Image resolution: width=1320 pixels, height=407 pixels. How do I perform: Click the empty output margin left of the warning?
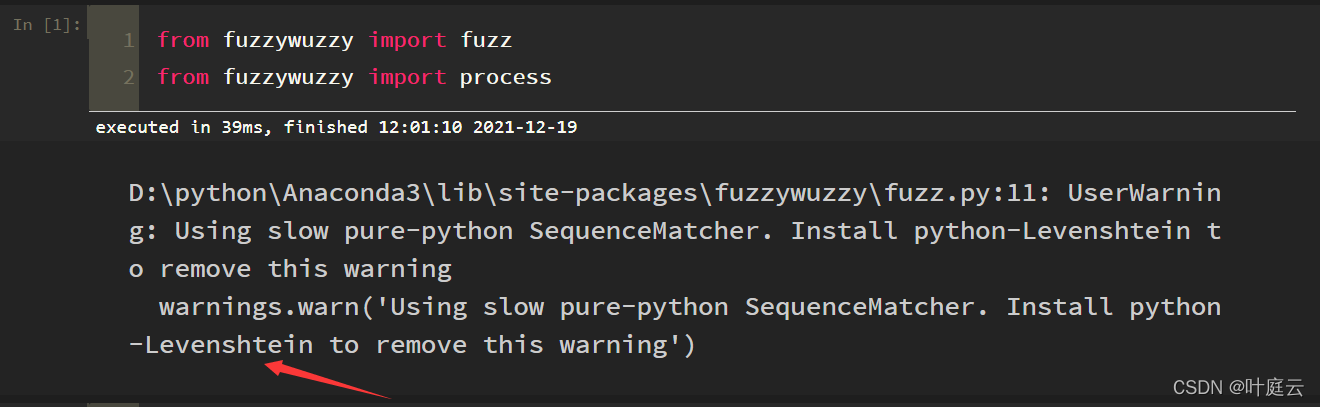[x=60, y=270]
